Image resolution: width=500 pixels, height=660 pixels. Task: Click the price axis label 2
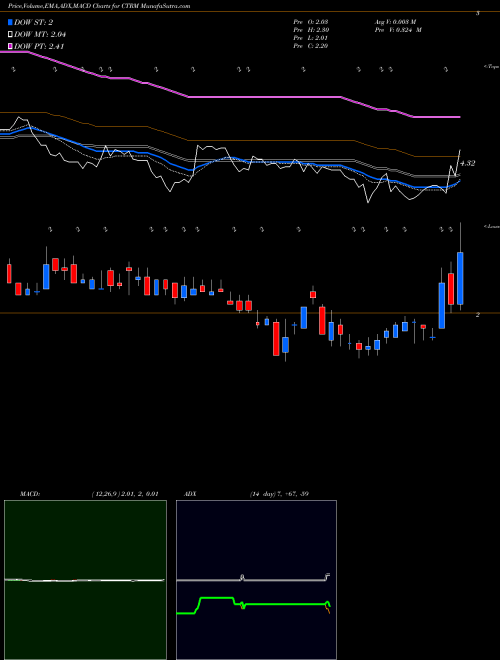tap(477, 314)
